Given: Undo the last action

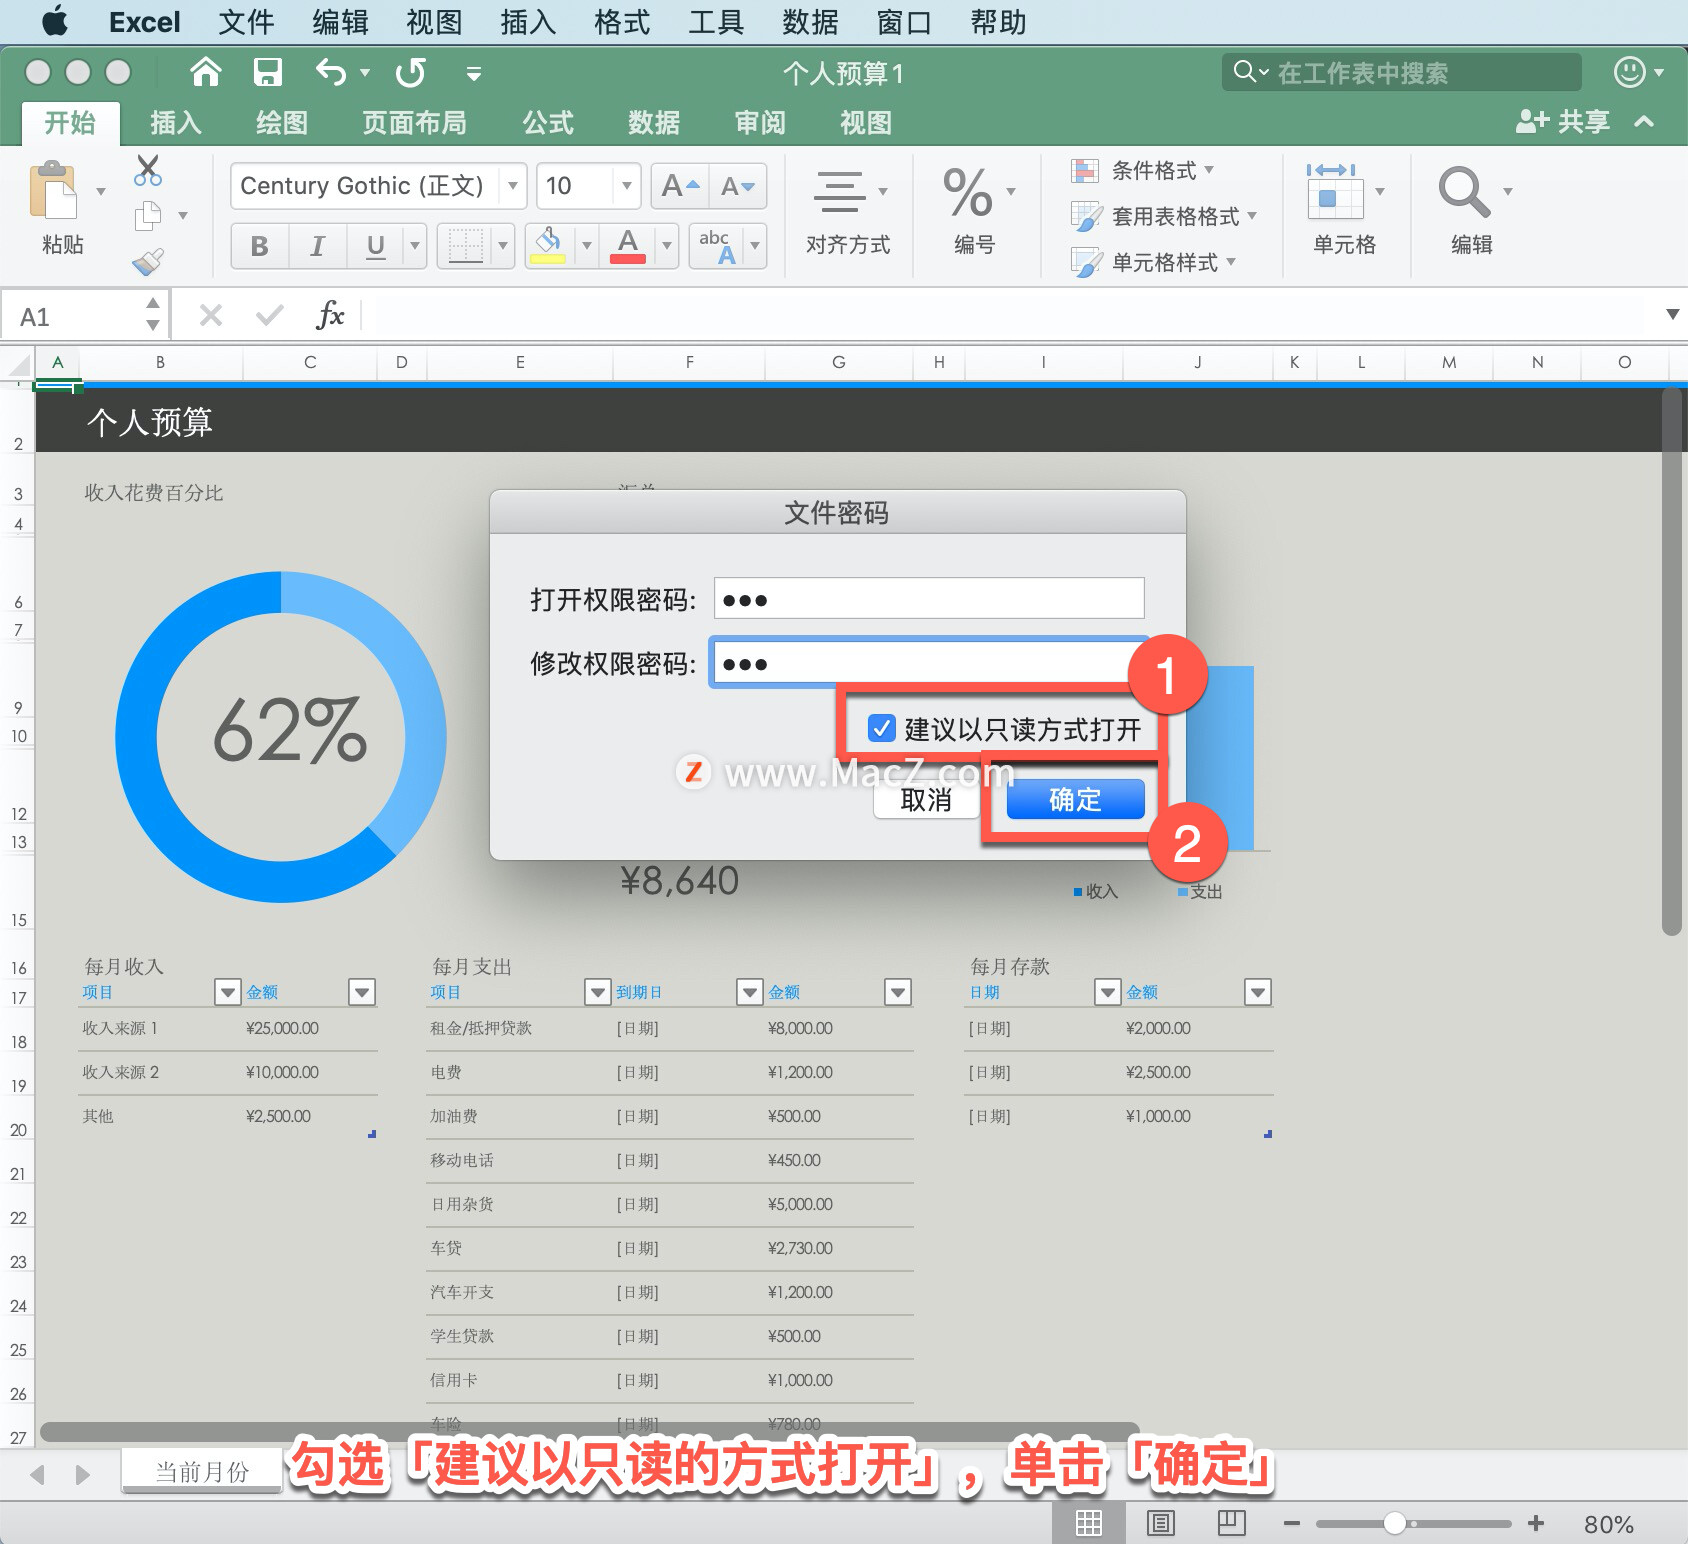Looking at the screenshot, I should point(330,72).
